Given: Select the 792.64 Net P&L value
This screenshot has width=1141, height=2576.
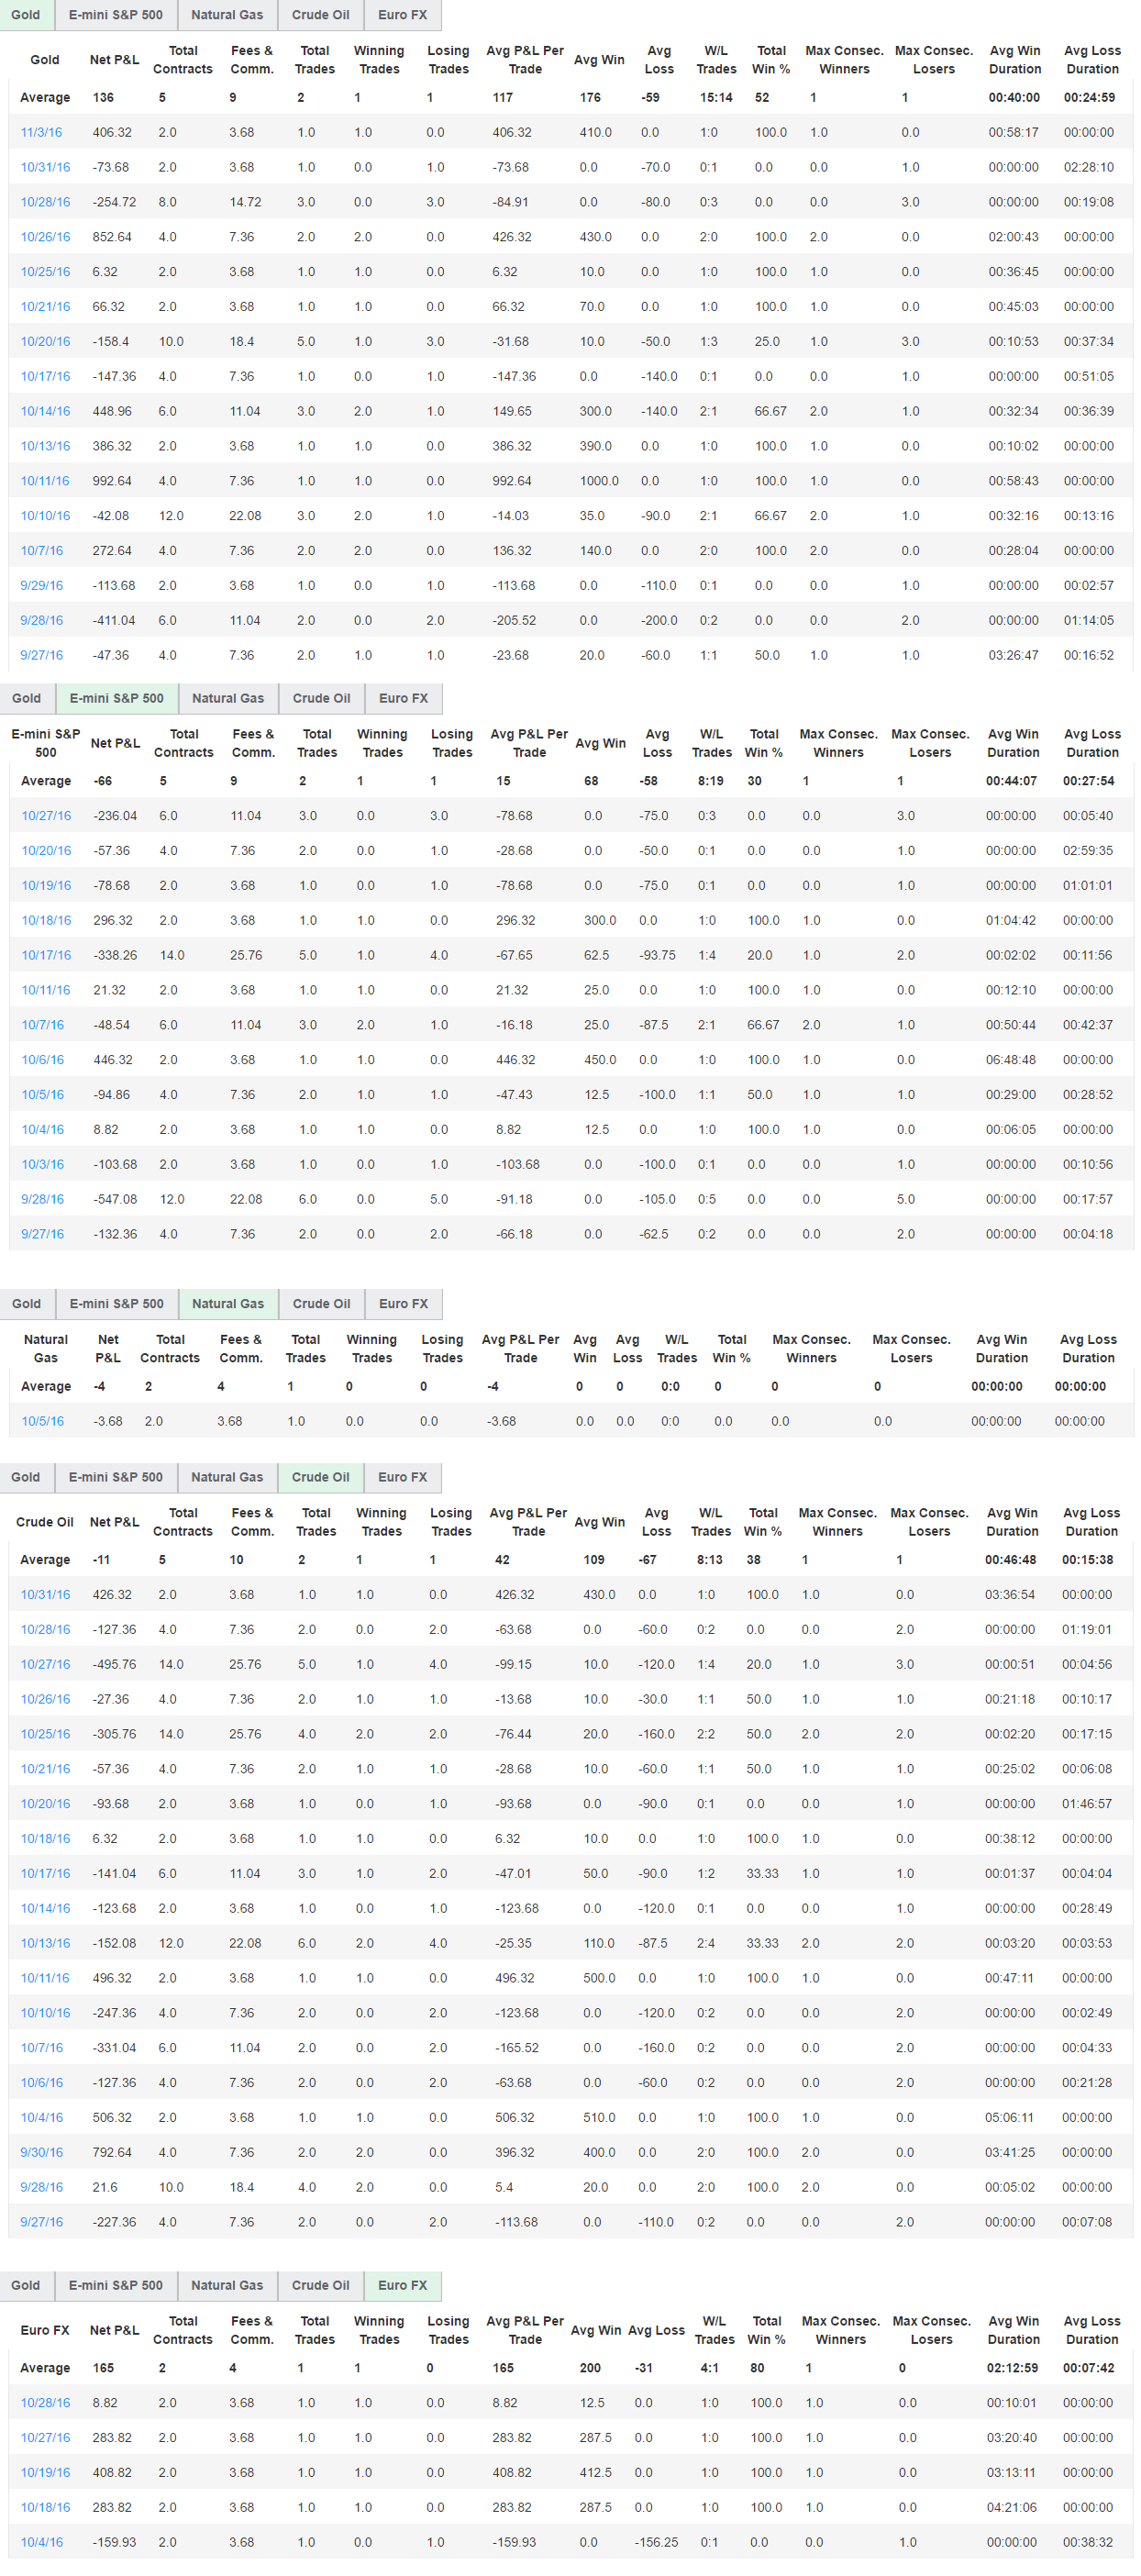Looking at the screenshot, I should pyautogui.click(x=112, y=2152).
